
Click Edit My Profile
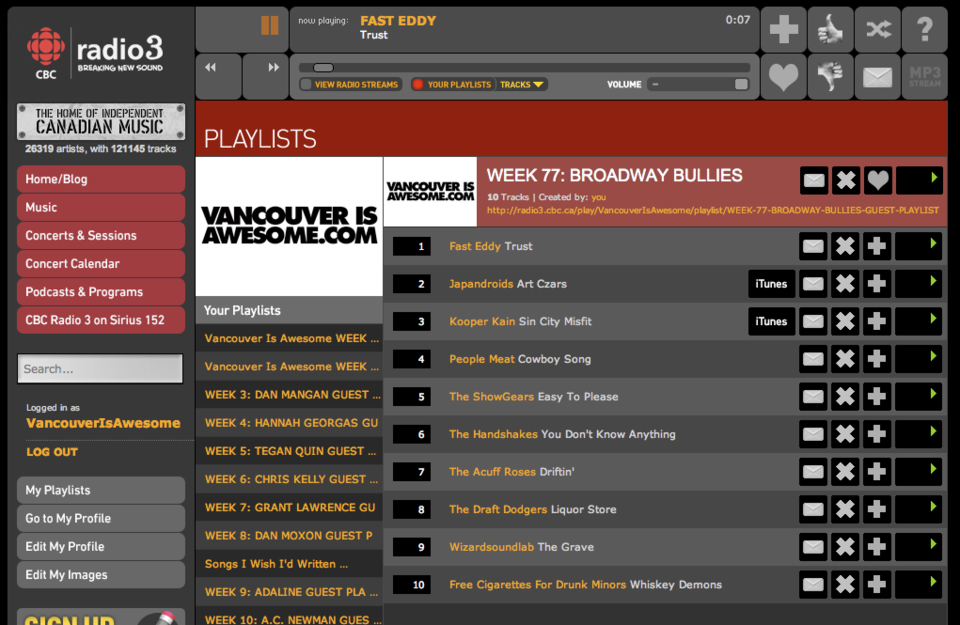101,547
